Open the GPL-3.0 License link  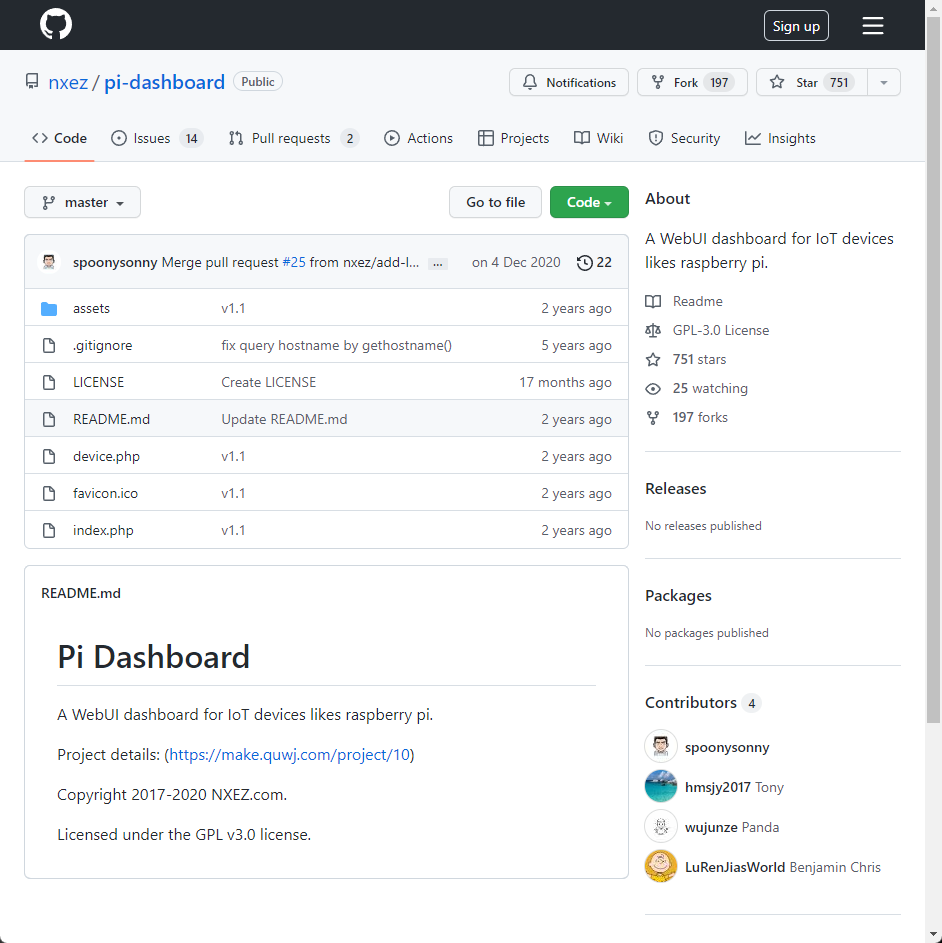tap(721, 330)
